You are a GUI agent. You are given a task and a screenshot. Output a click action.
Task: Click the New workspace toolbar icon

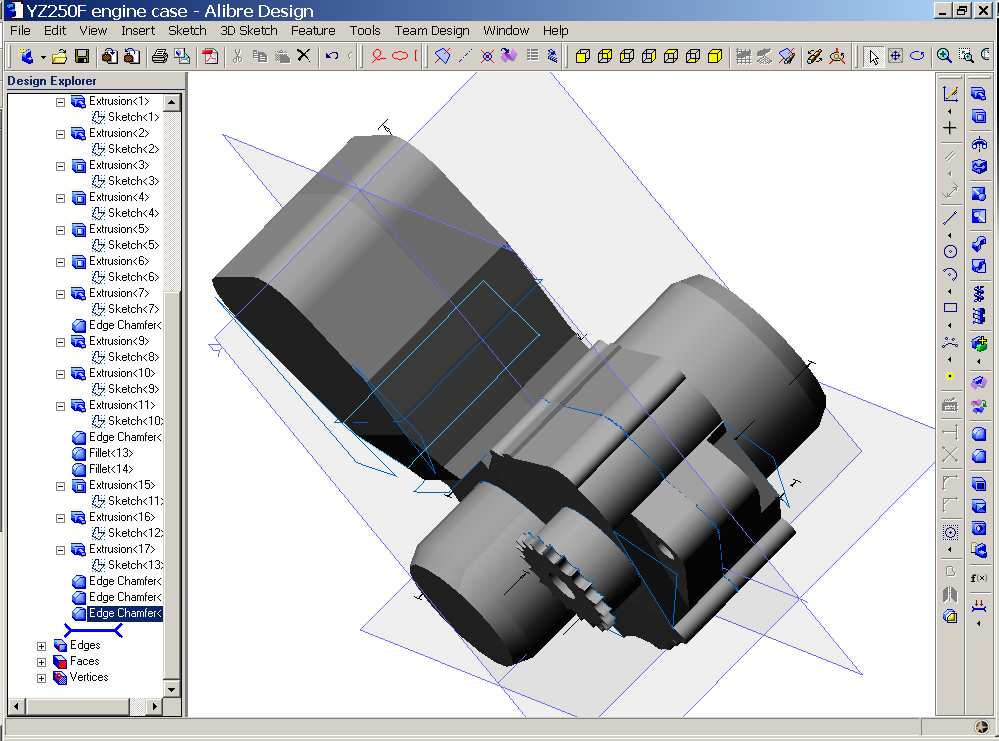pyautogui.click(x=26, y=56)
